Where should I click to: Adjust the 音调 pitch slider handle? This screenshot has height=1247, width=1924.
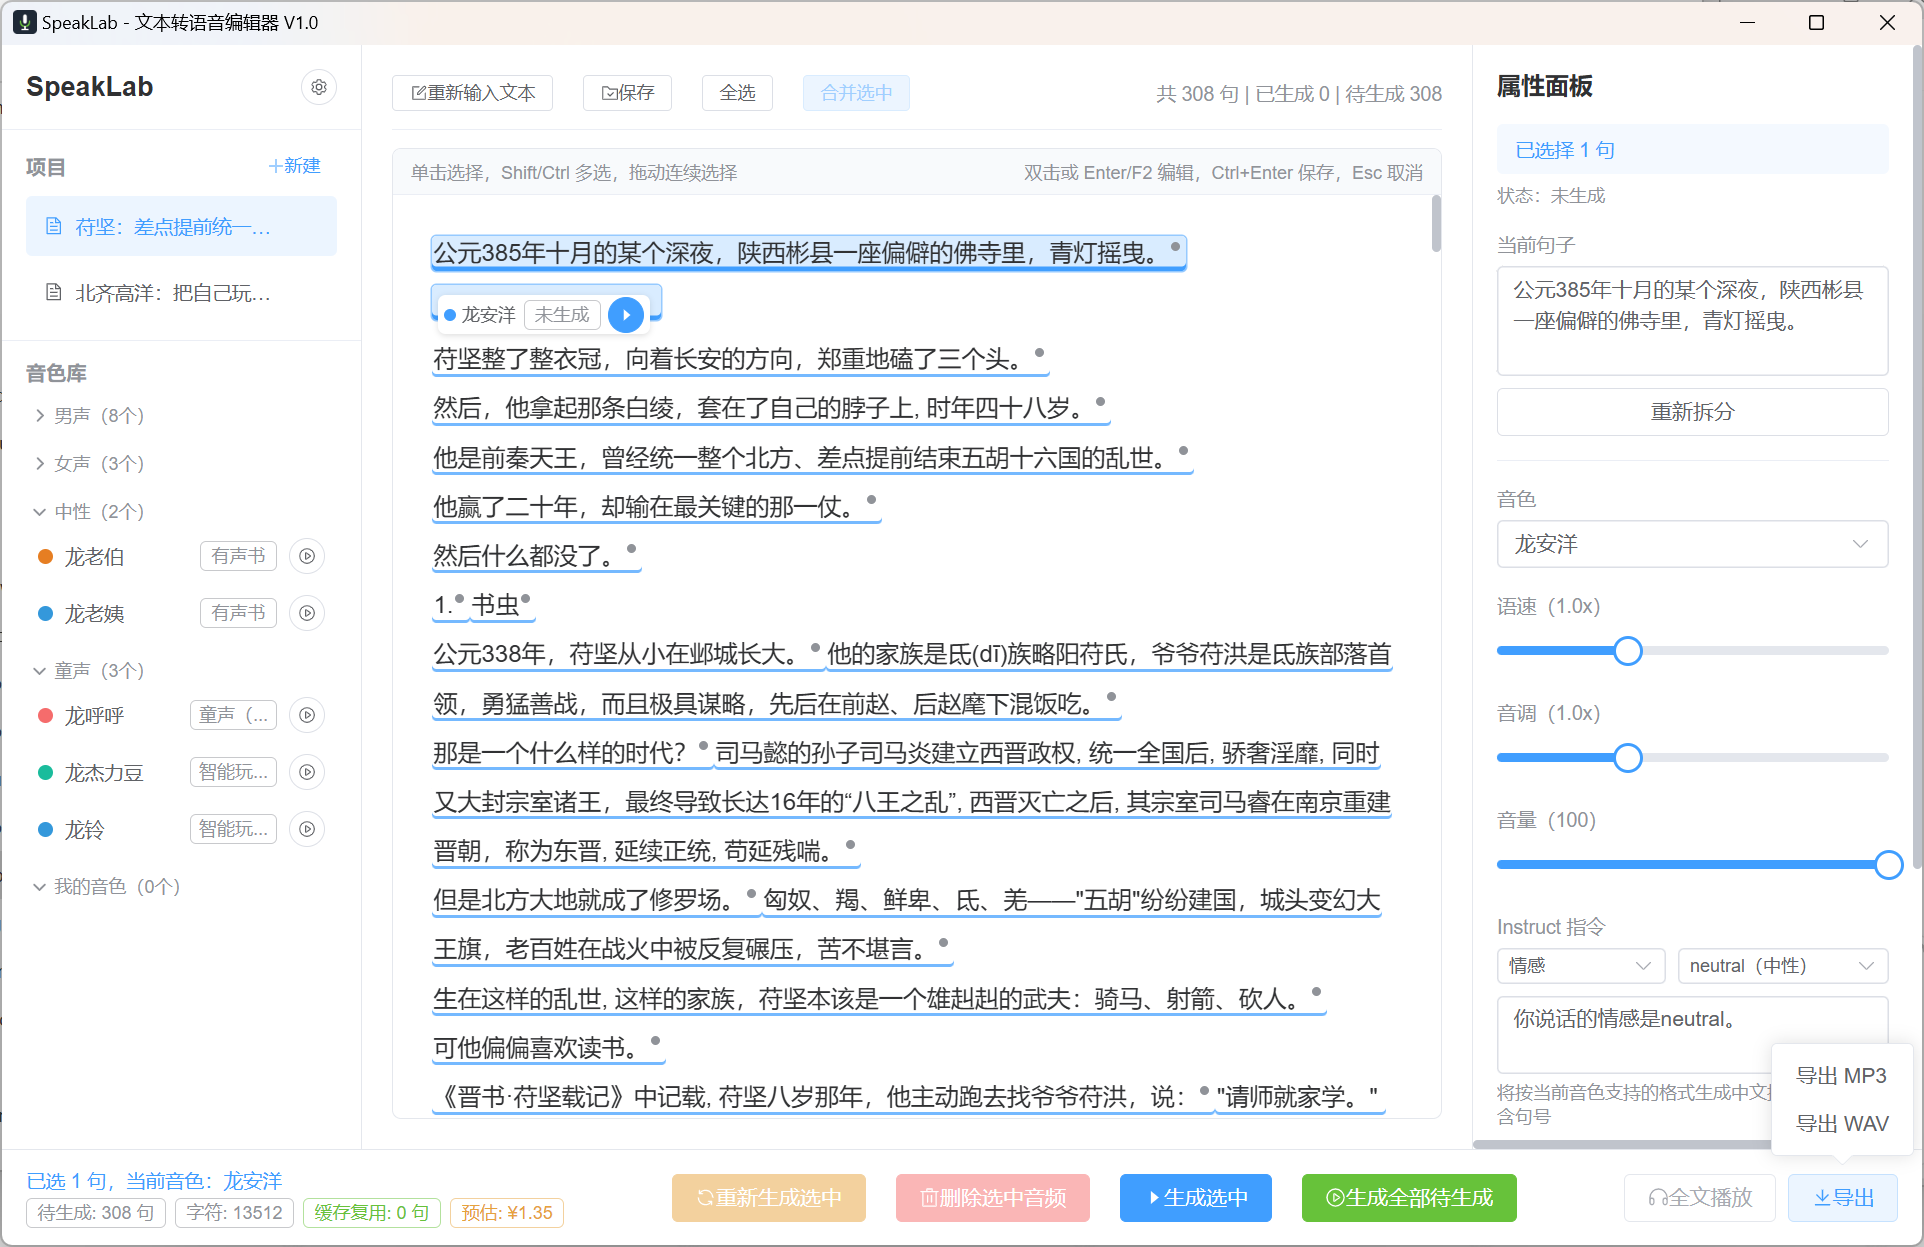1628,758
